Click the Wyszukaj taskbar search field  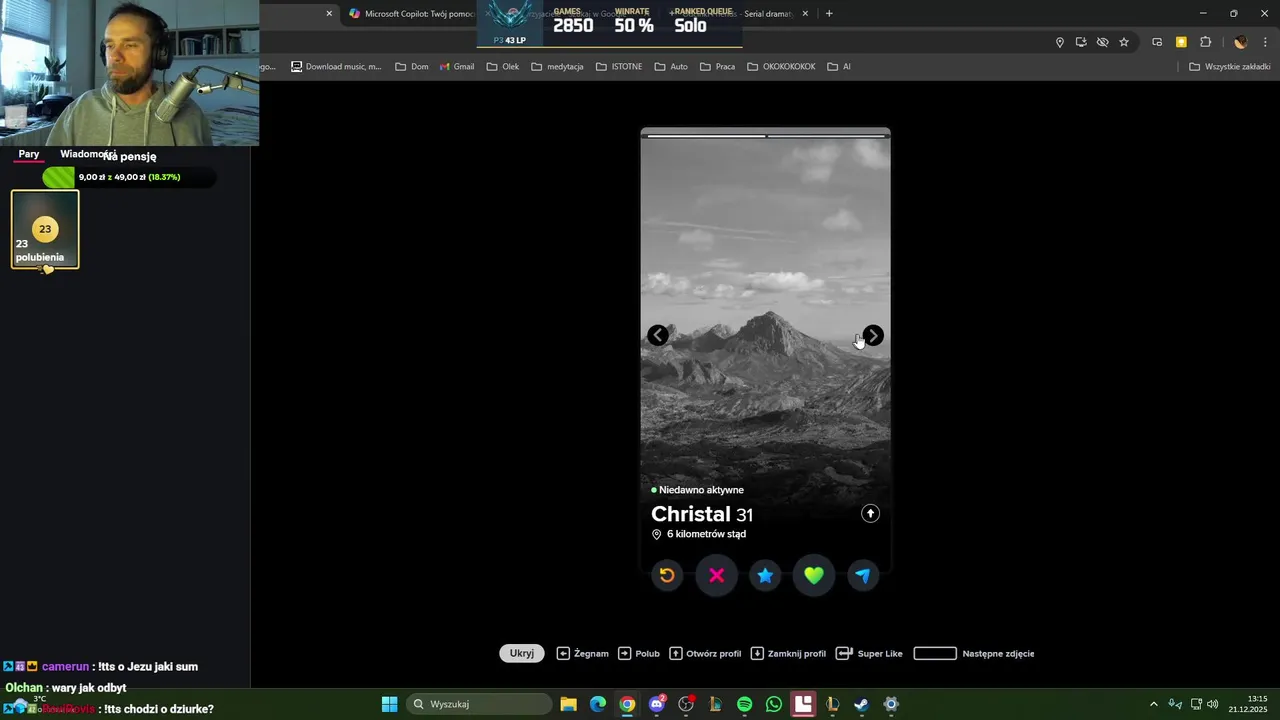480,704
